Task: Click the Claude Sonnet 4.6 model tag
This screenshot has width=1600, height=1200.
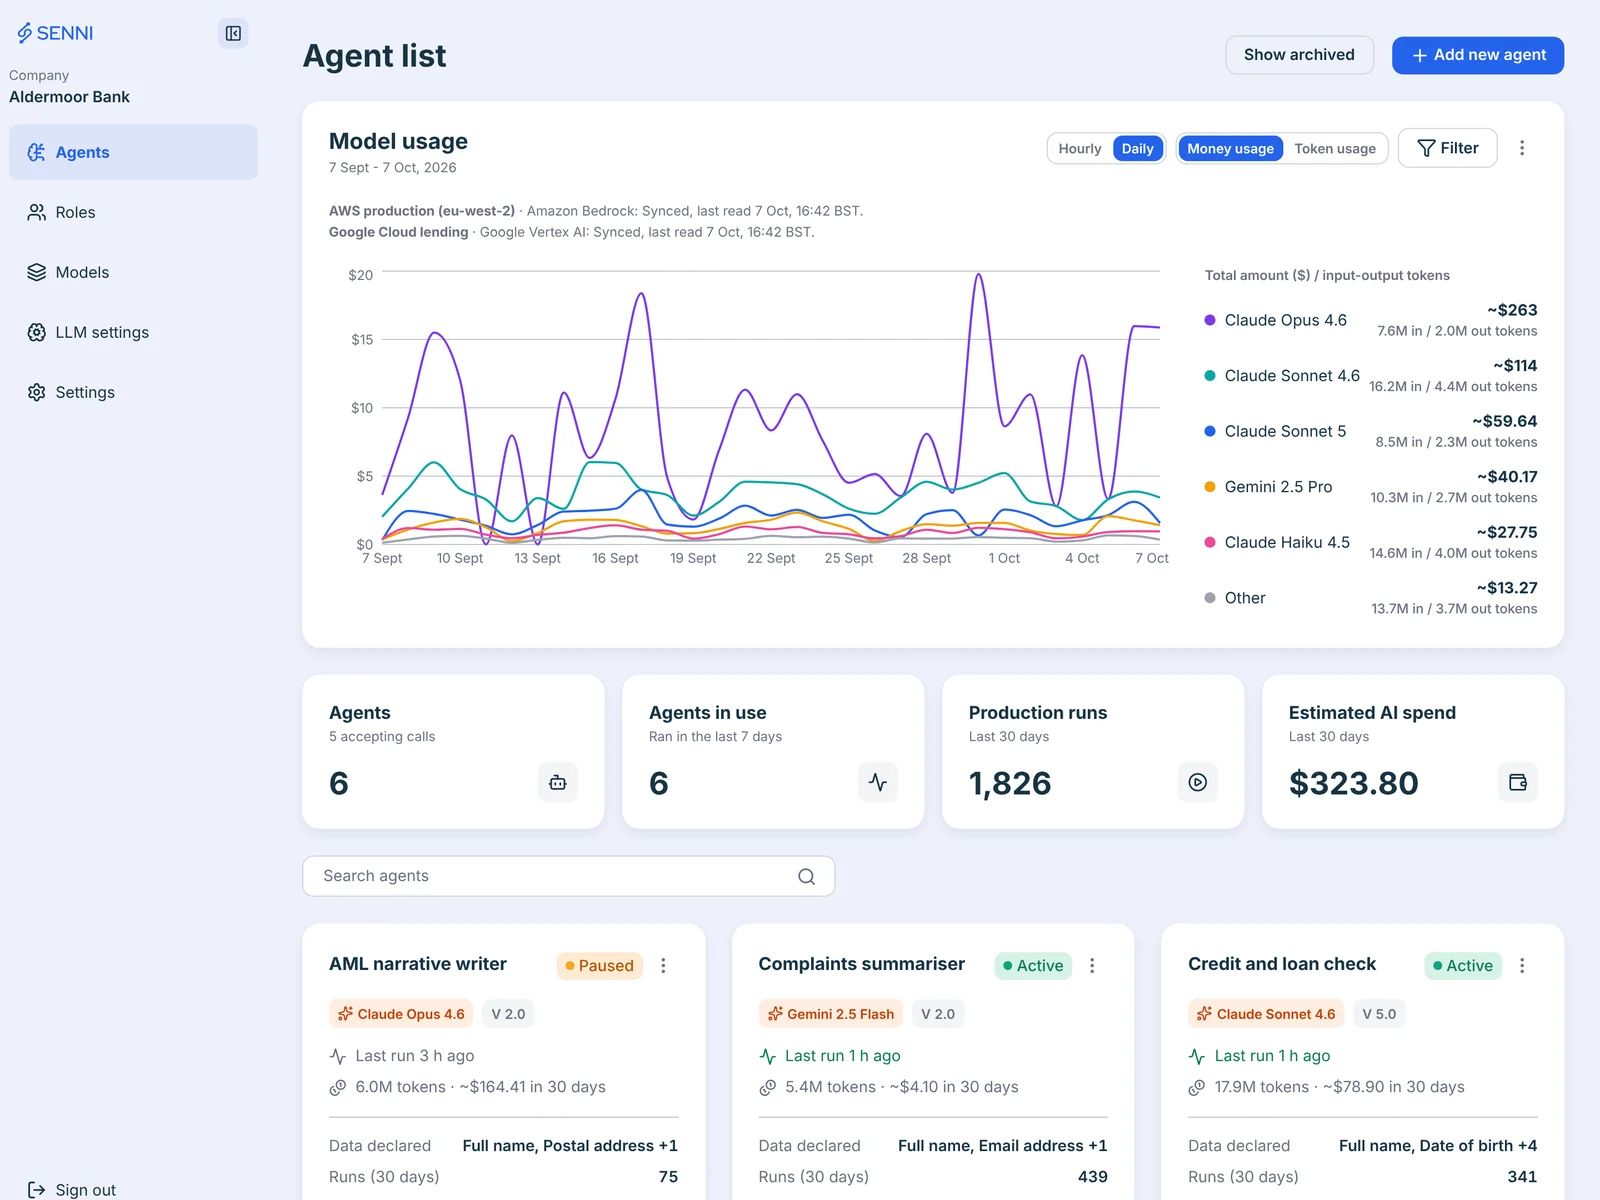Action: coord(1266,1014)
